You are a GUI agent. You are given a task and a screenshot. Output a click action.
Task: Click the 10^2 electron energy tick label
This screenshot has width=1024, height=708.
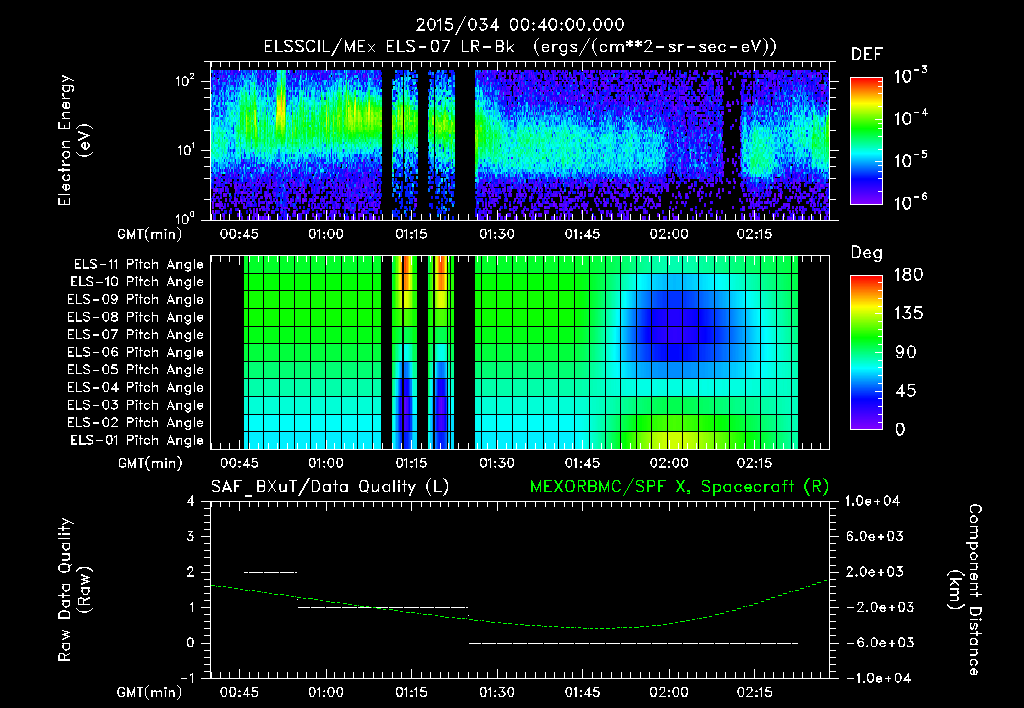tap(185, 80)
